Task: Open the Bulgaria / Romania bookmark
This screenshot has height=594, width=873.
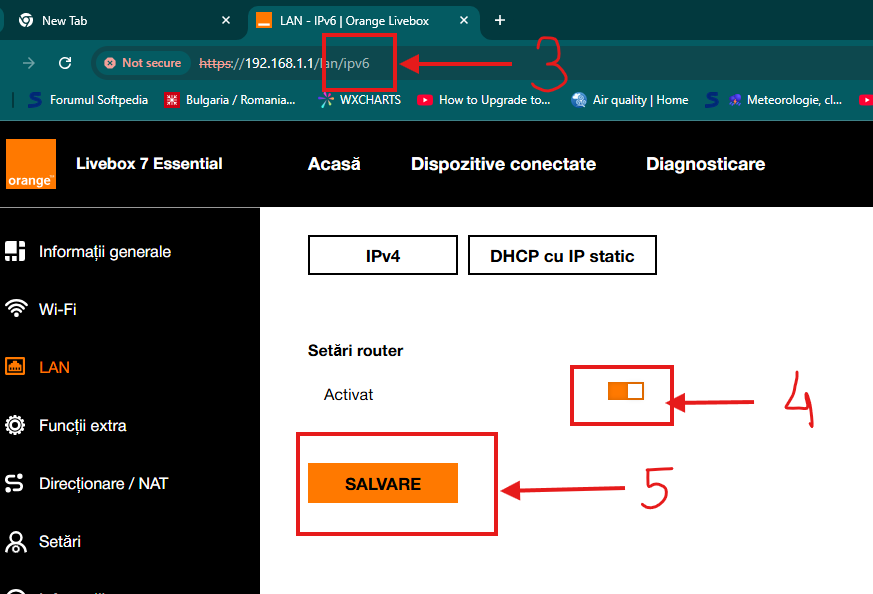Action: 230,100
